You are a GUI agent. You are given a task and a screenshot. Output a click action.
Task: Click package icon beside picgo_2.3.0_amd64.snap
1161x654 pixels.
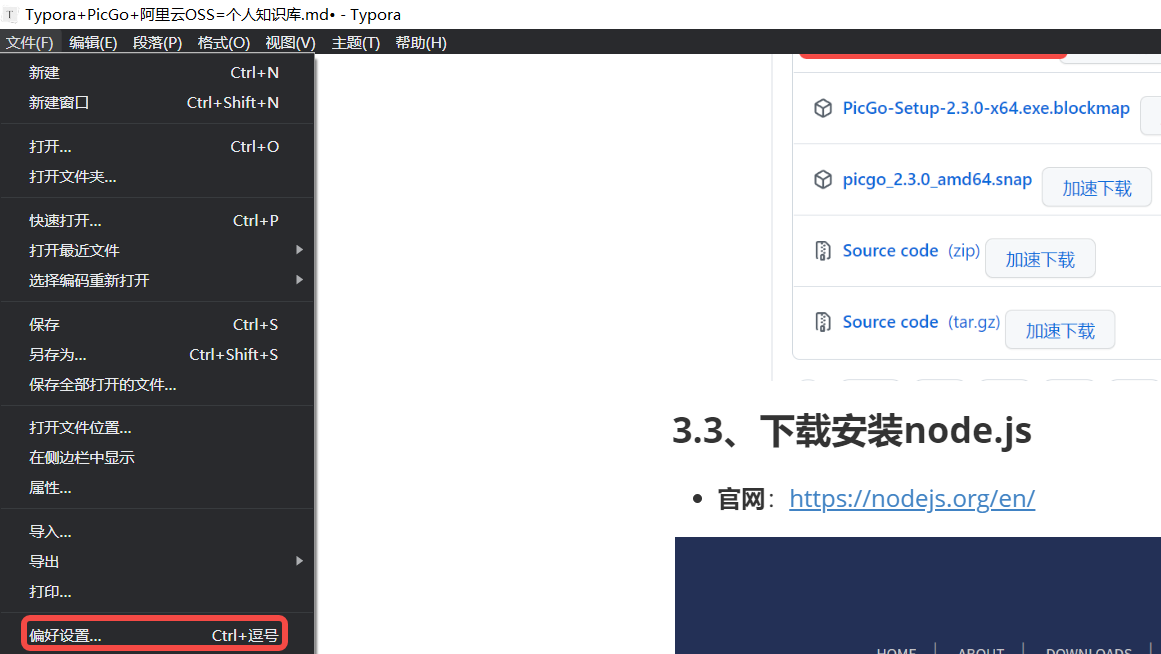click(823, 179)
